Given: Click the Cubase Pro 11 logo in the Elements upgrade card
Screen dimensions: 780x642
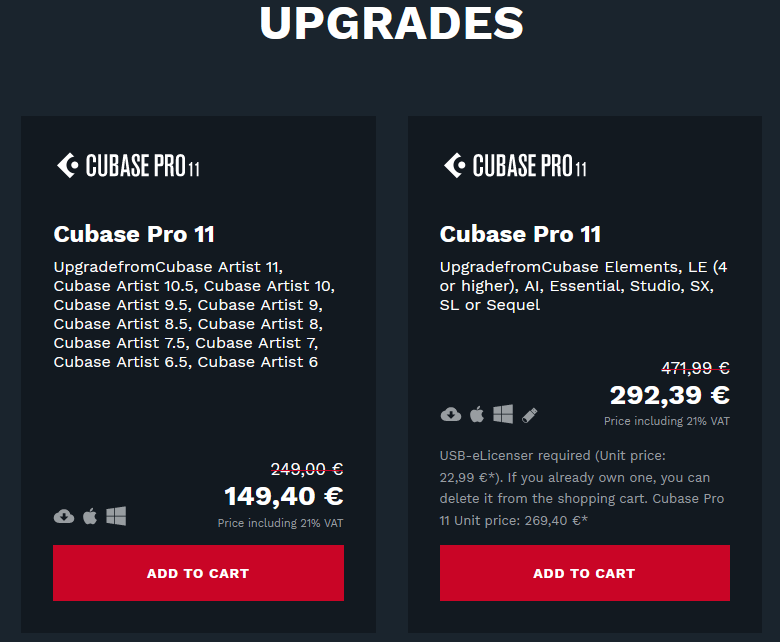Looking at the screenshot, I should click(x=514, y=166).
